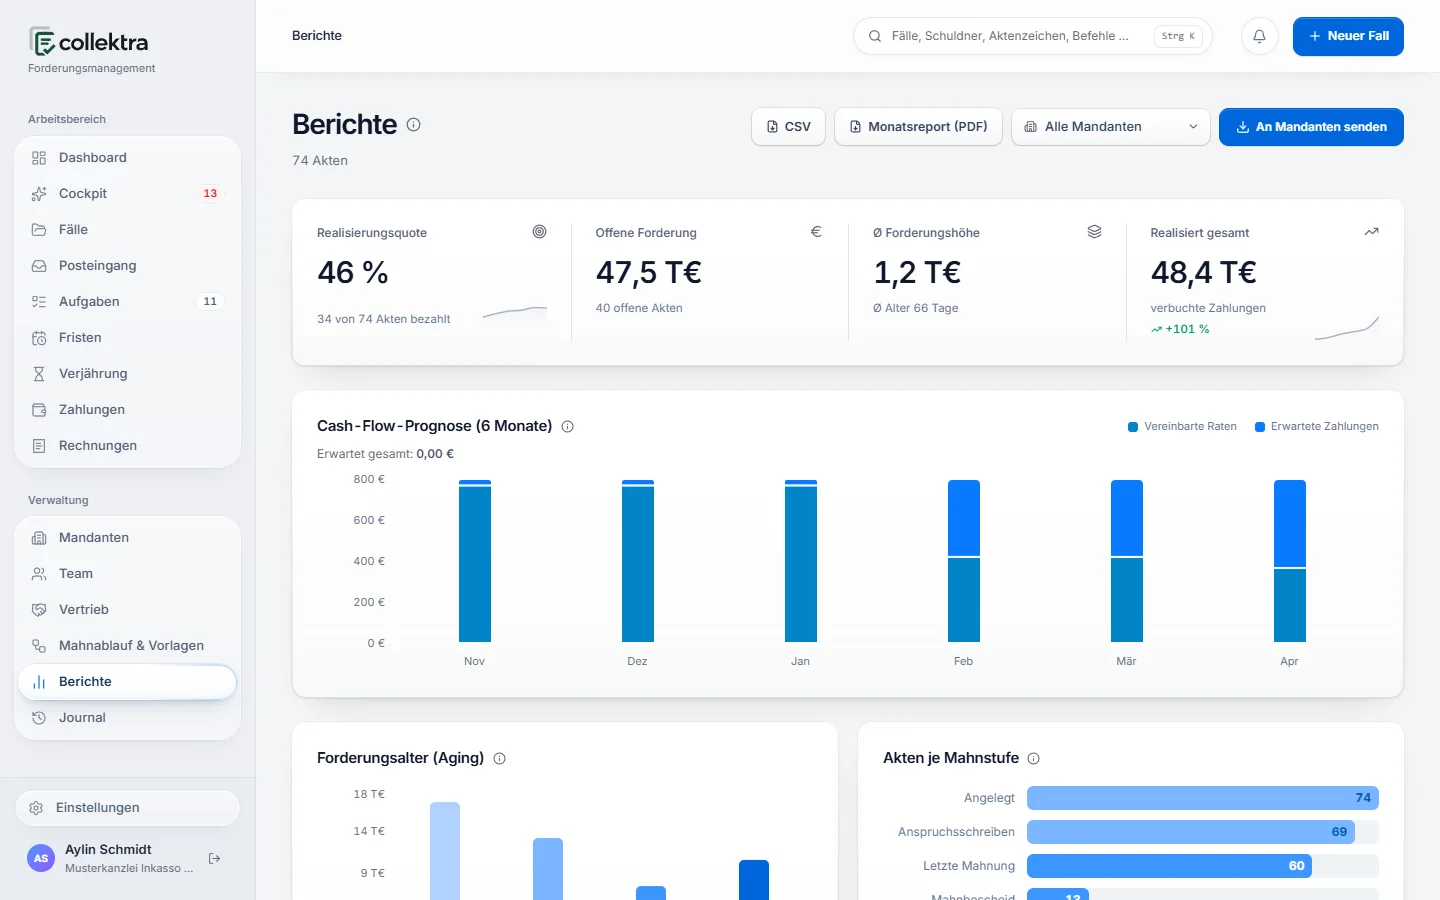Open Mahnablauf & Vorlagen
This screenshot has width=1440, height=900.
[x=128, y=646]
